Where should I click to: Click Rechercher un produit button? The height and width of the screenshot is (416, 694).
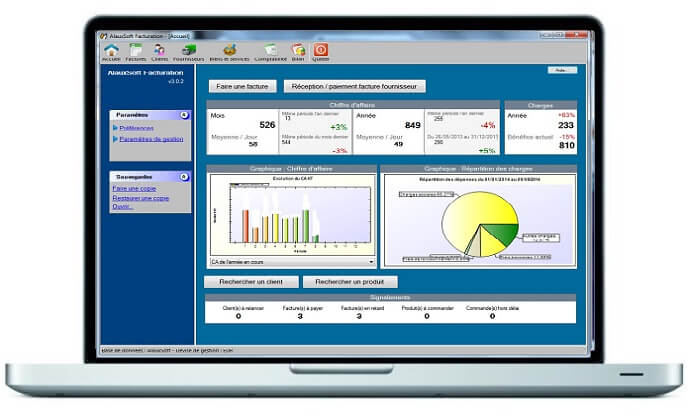350,281
